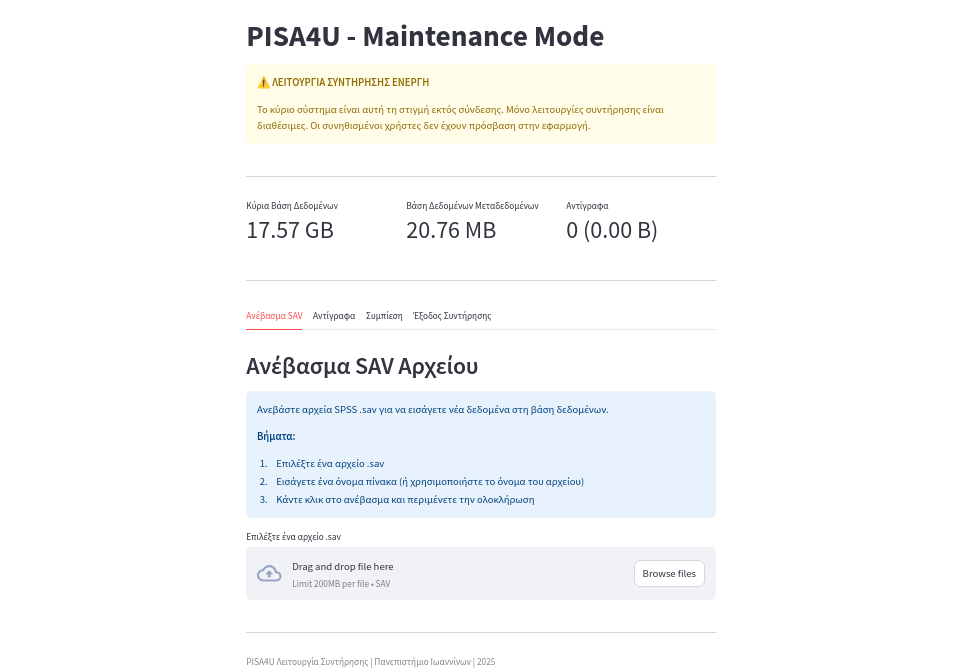Open the Συμπίεση tab
Image resolution: width=958 pixels, height=672 pixels.
[x=384, y=316]
